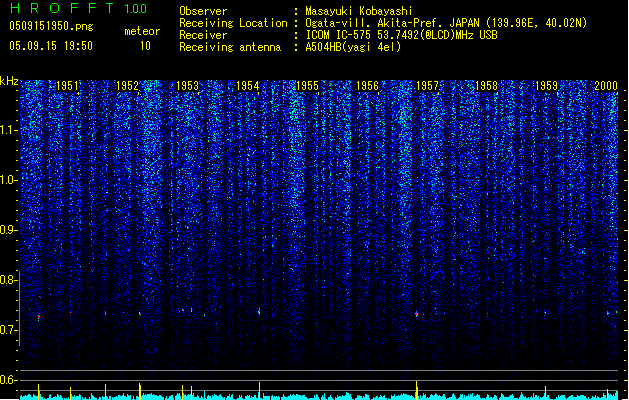Click the 1956 time marker

367,86
